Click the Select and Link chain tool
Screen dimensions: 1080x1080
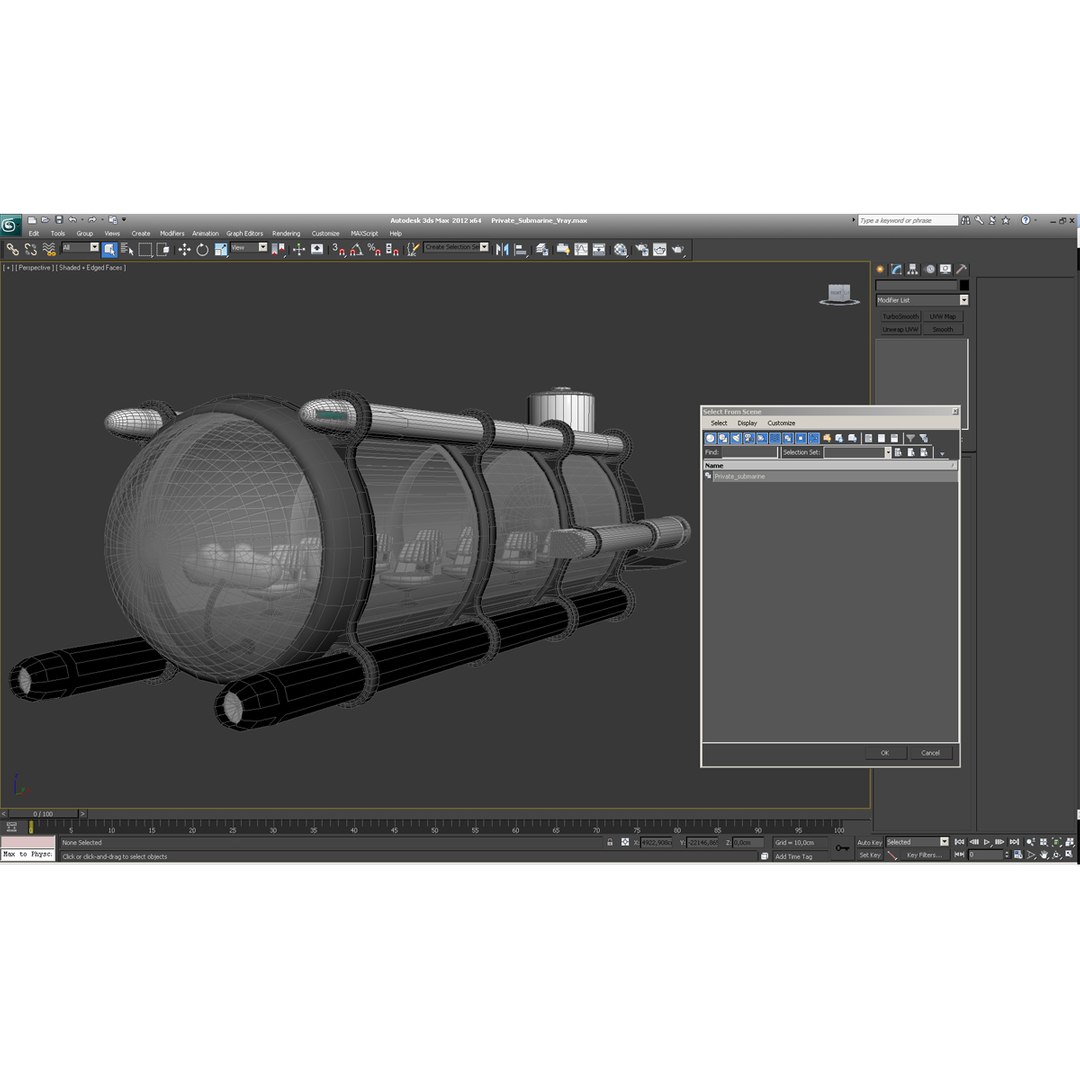point(12,249)
